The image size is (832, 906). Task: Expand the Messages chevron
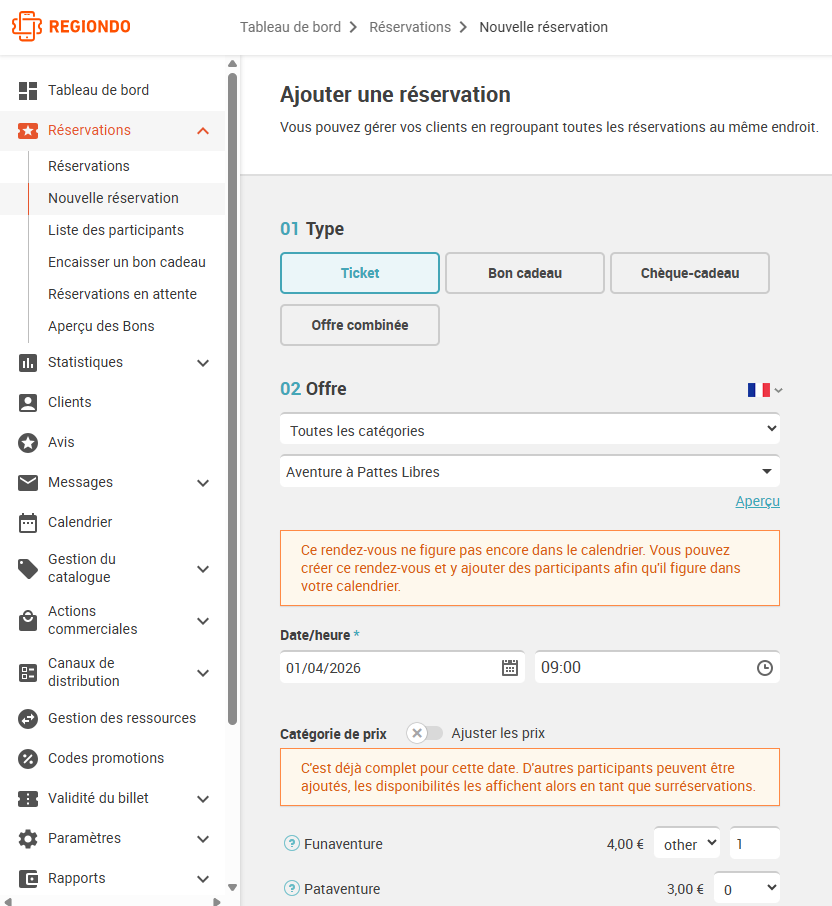pyautogui.click(x=203, y=482)
